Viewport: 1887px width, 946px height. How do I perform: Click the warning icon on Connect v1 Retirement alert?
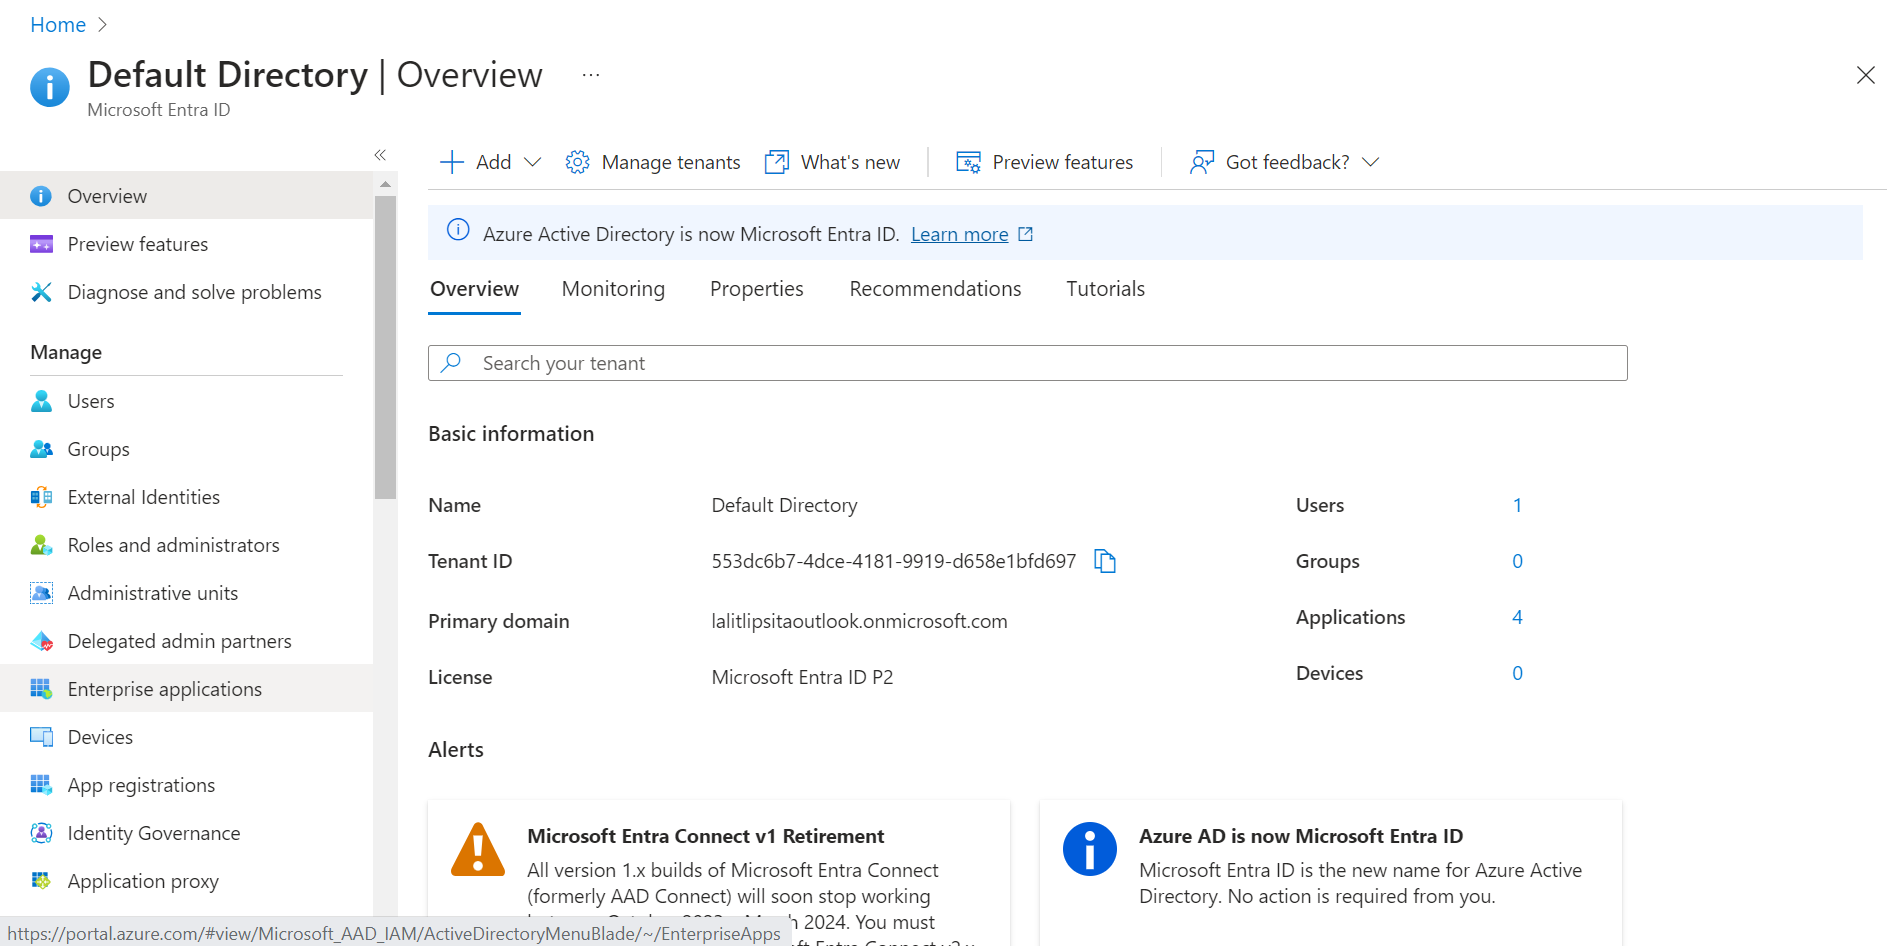click(x=478, y=850)
